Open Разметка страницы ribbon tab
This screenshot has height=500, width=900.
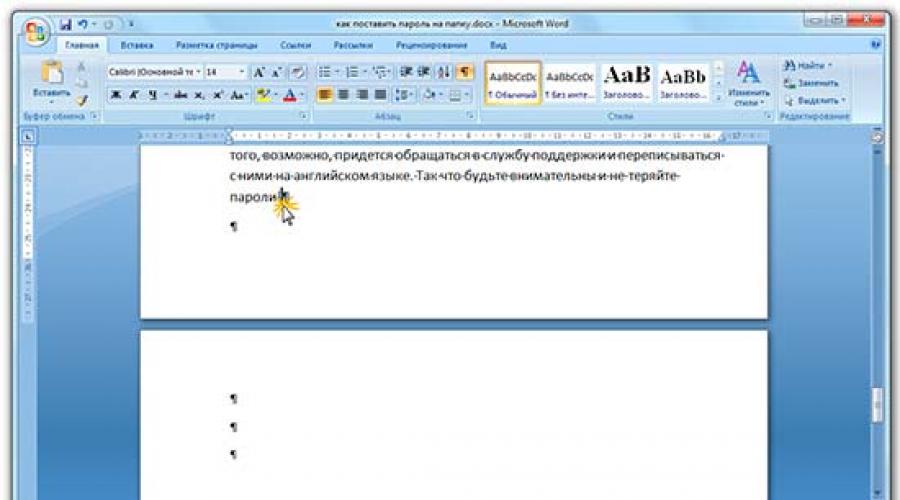pos(216,45)
